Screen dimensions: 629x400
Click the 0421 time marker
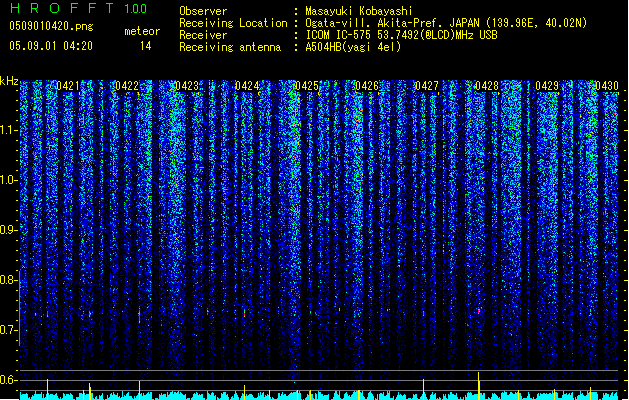pos(68,86)
